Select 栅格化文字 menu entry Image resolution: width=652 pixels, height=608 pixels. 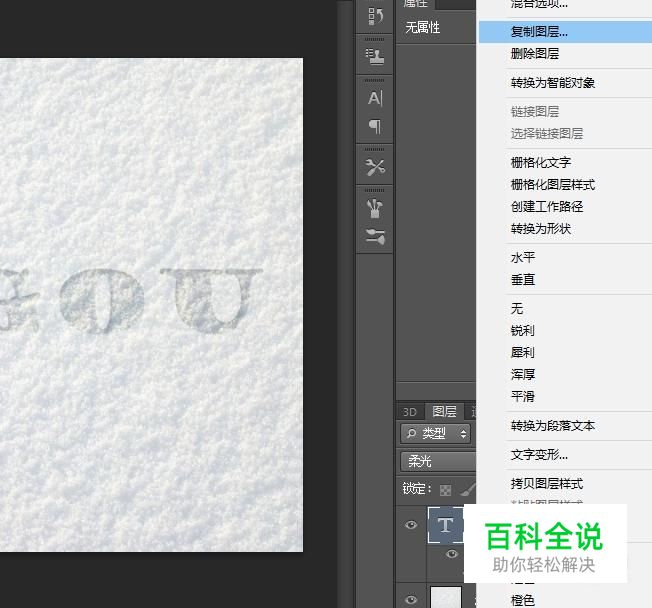[541, 163]
